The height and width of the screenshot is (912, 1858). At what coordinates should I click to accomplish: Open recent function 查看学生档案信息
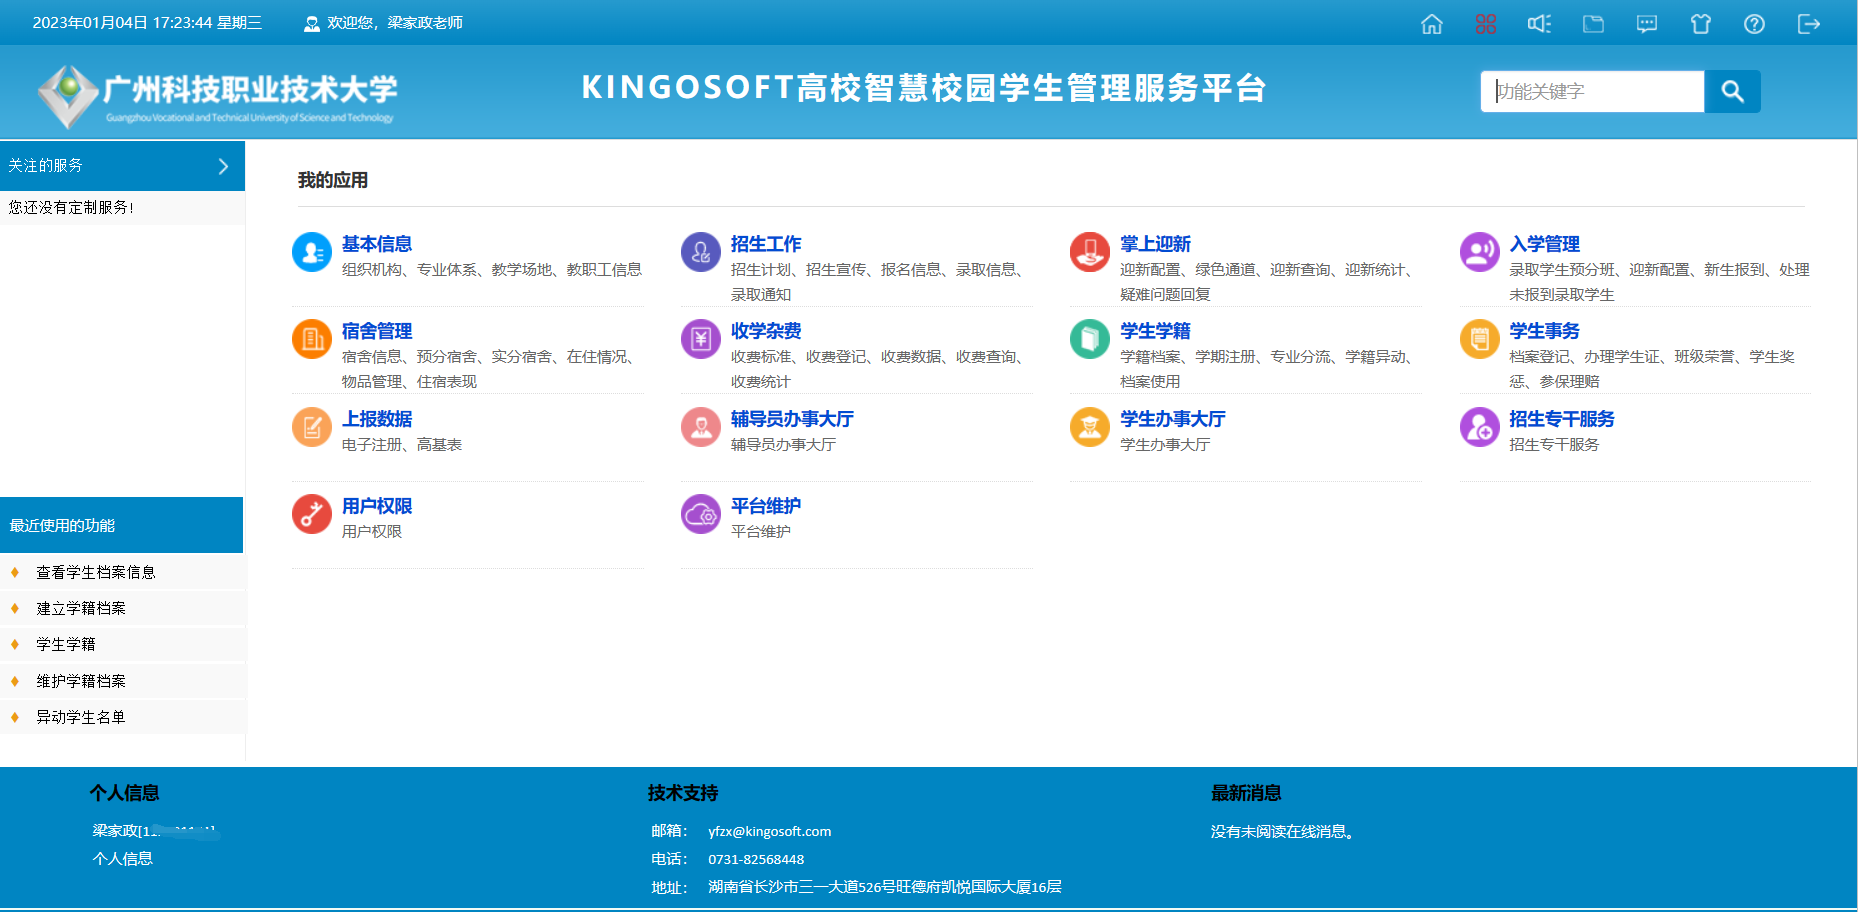point(96,572)
